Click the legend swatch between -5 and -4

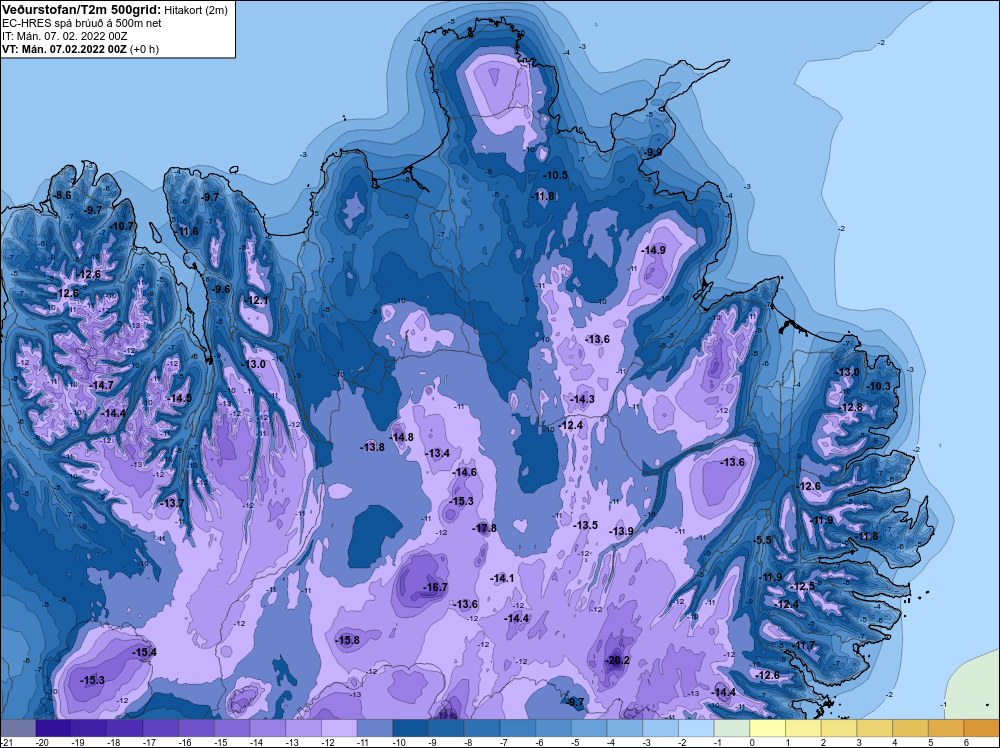click(589, 728)
